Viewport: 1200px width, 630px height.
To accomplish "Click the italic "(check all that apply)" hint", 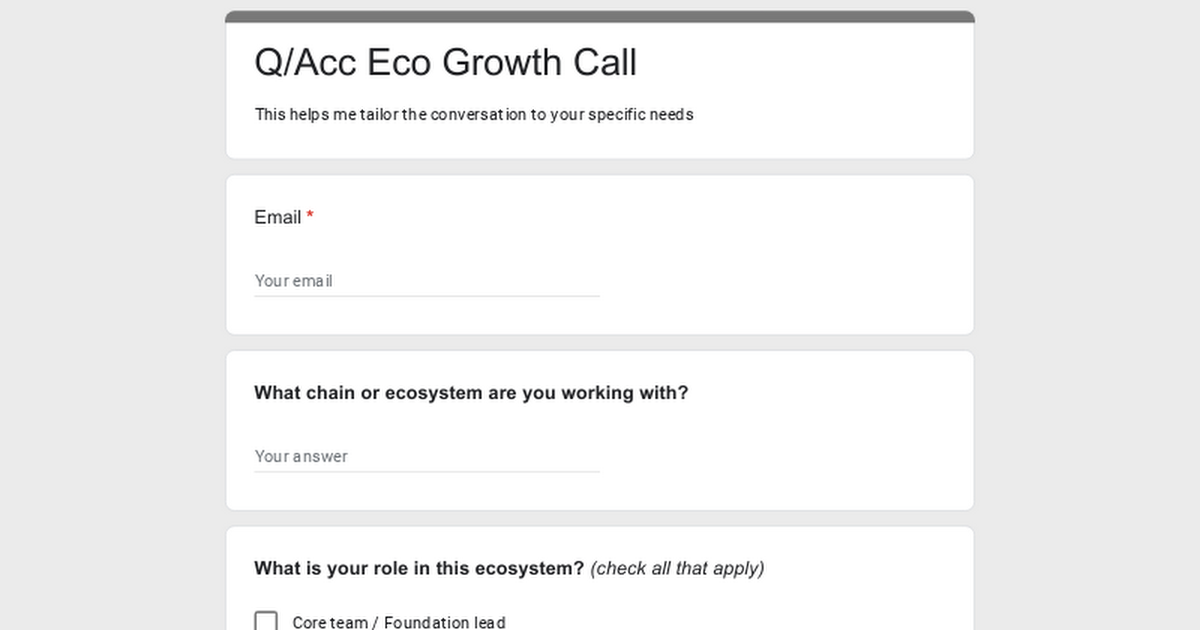I will click(x=677, y=568).
